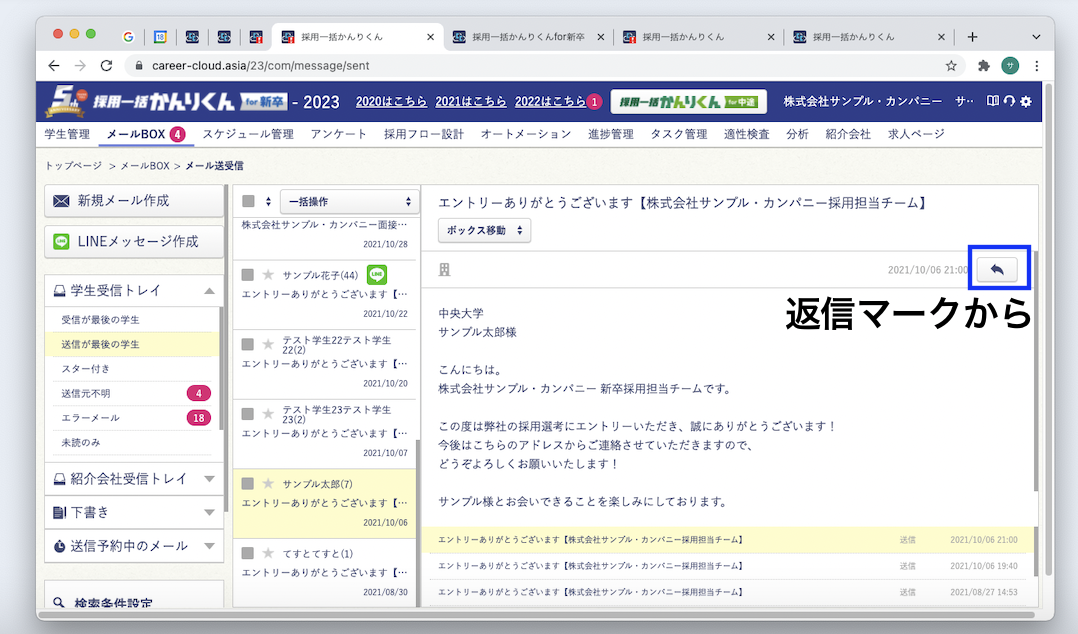The image size is (1078, 634).
Task: Check the テスト学生22 message checkbox
Action: point(248,344)
